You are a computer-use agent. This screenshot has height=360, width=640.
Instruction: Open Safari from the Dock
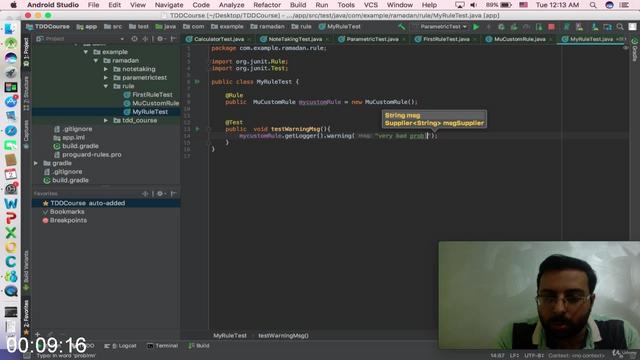point(11,131)
